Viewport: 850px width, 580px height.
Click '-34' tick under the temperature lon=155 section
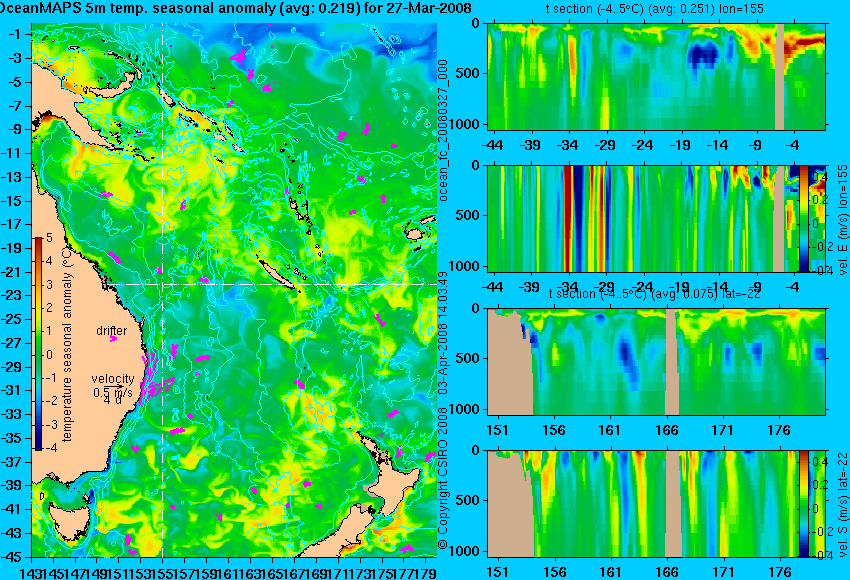point(568,145)
